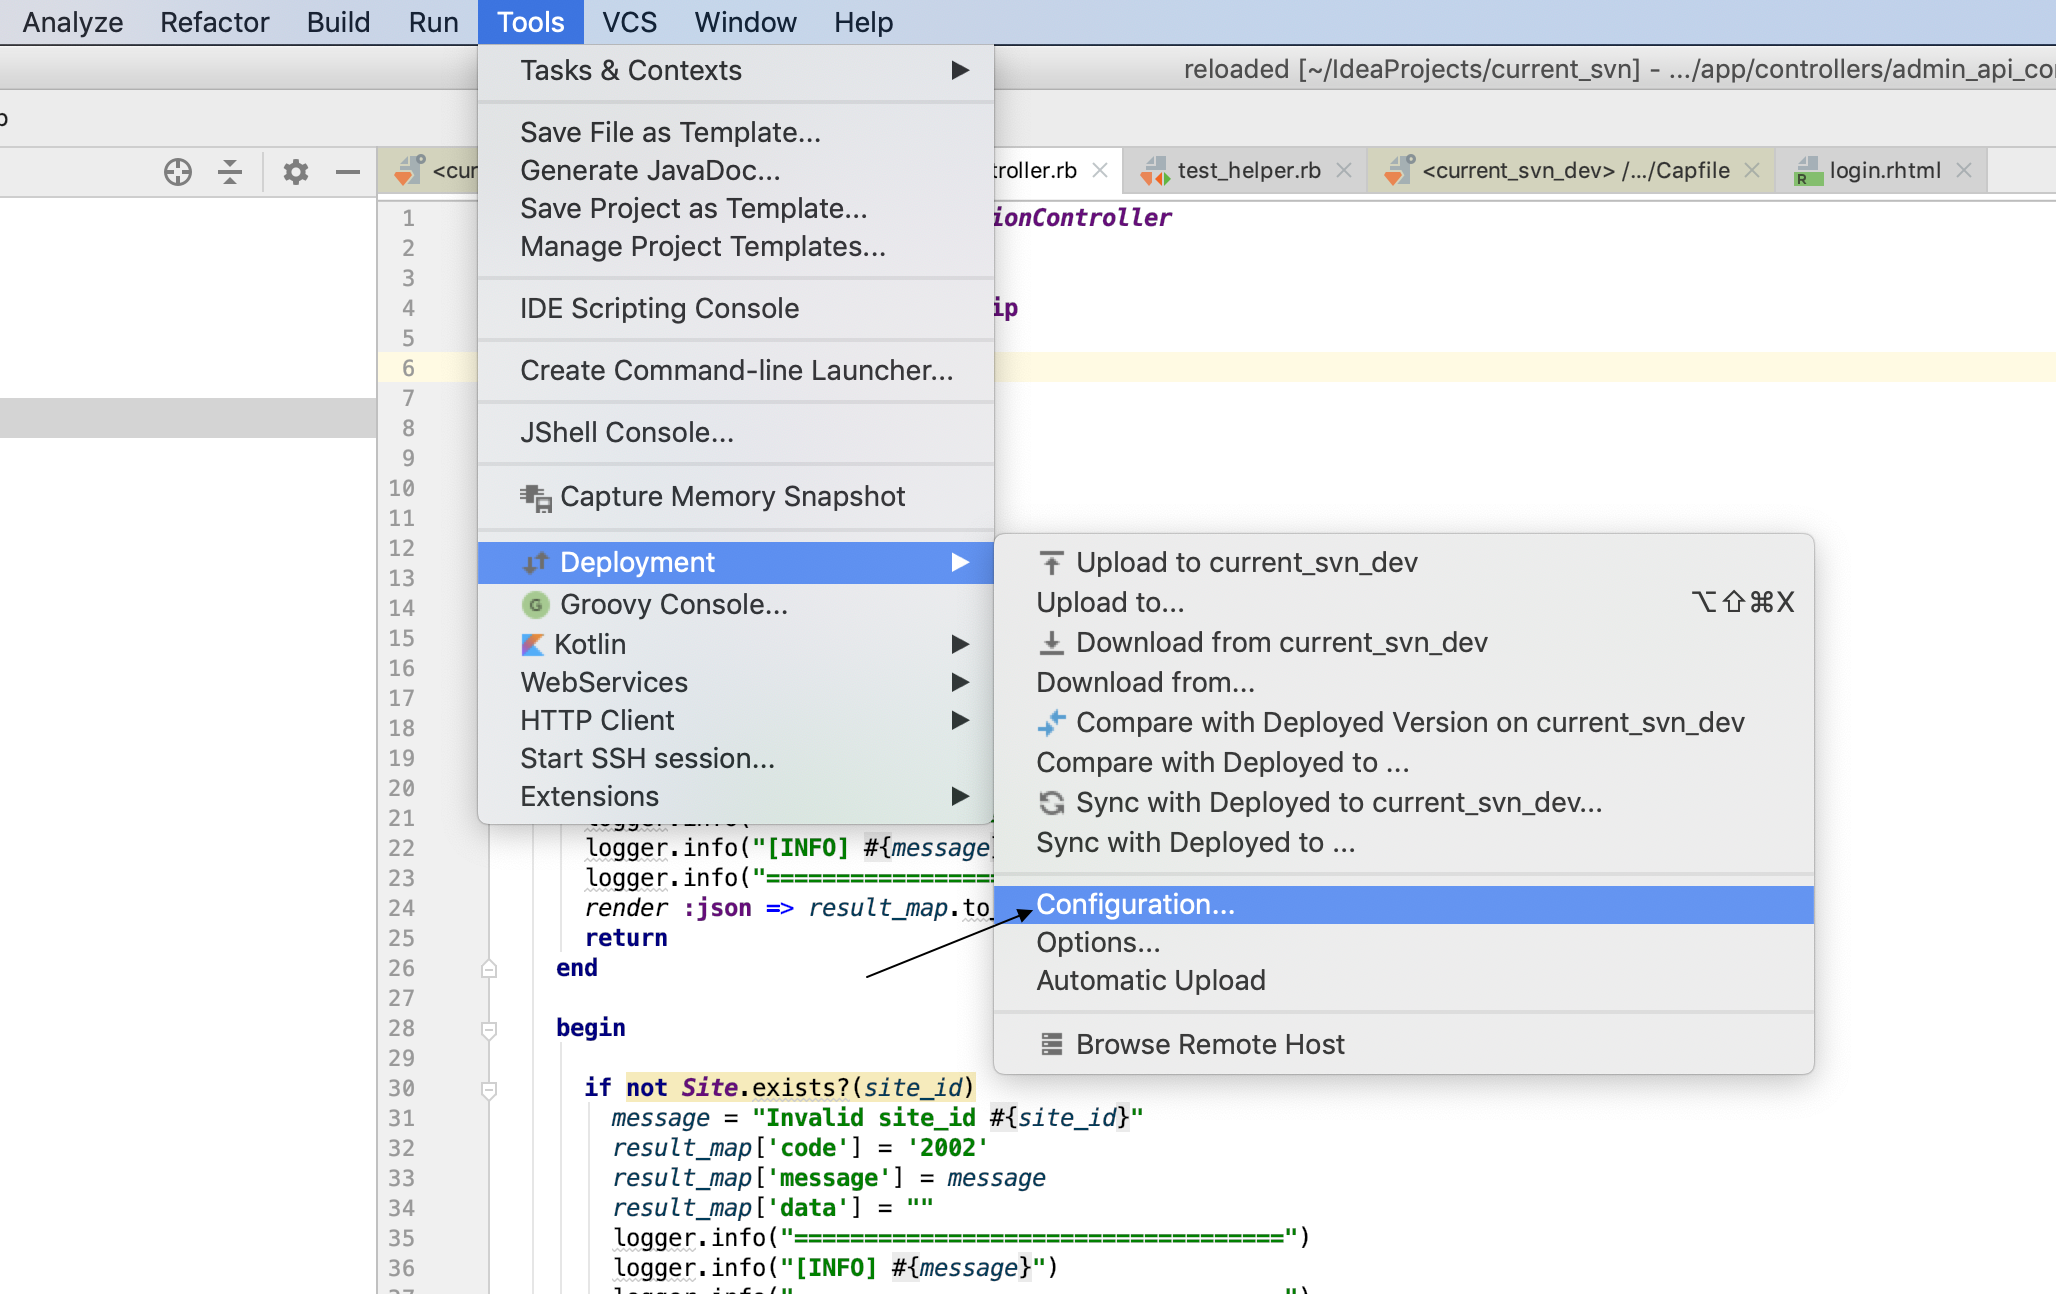Close the test_helper.rb tab

(1344, 171)
